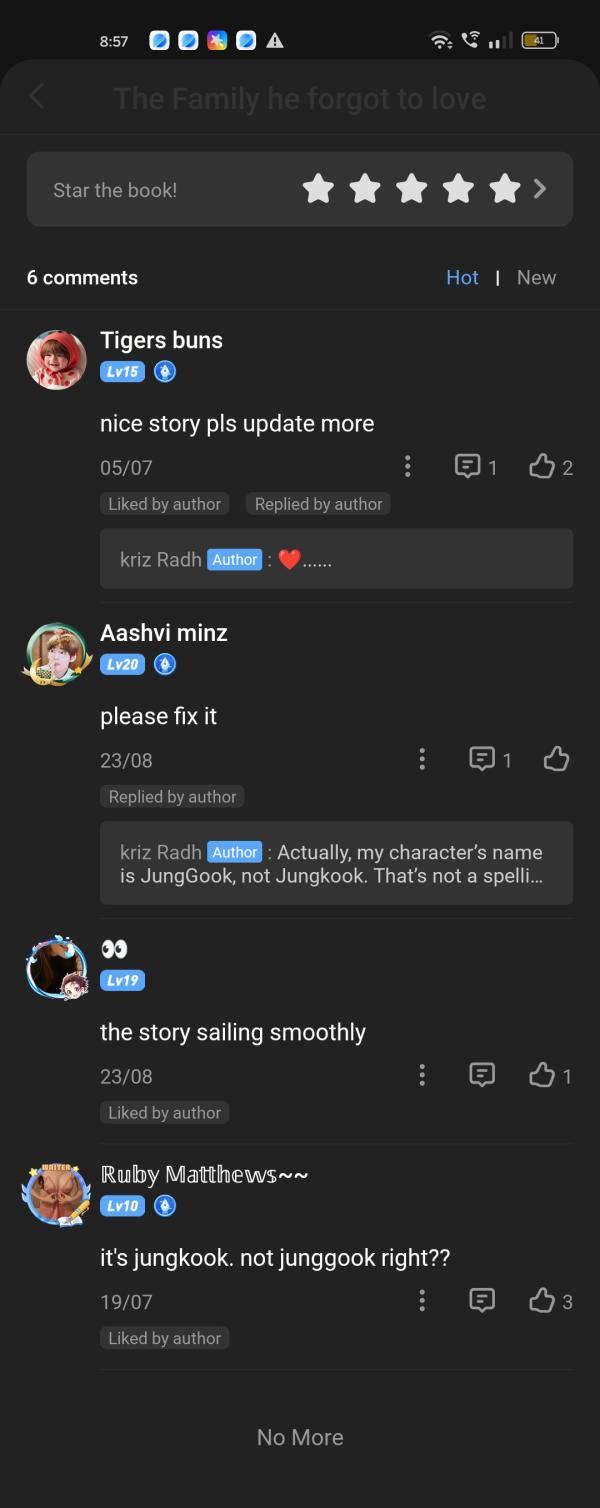The image size is (600, 1508).
Task: Reply to 'the story sailing smoothly' comment
Action: pyautogui.click(x=482, y=1075)
